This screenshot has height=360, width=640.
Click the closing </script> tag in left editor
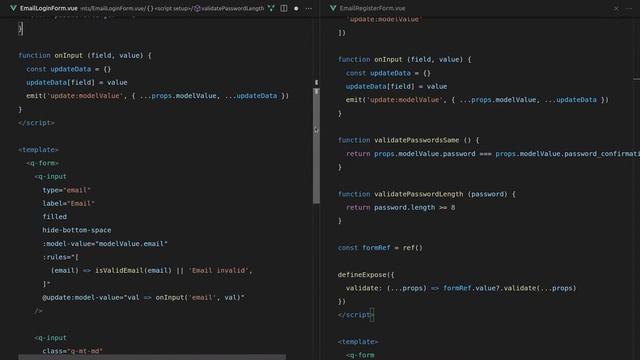point(36,123)
